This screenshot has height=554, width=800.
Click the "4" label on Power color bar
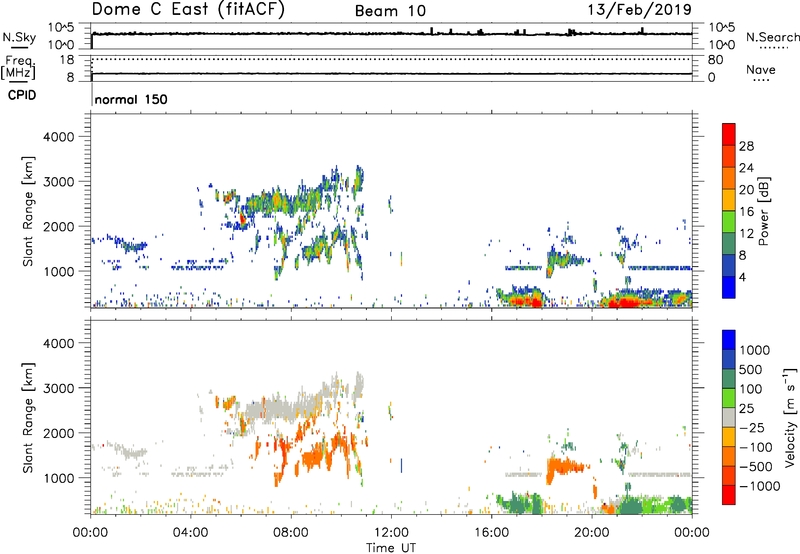743,278
